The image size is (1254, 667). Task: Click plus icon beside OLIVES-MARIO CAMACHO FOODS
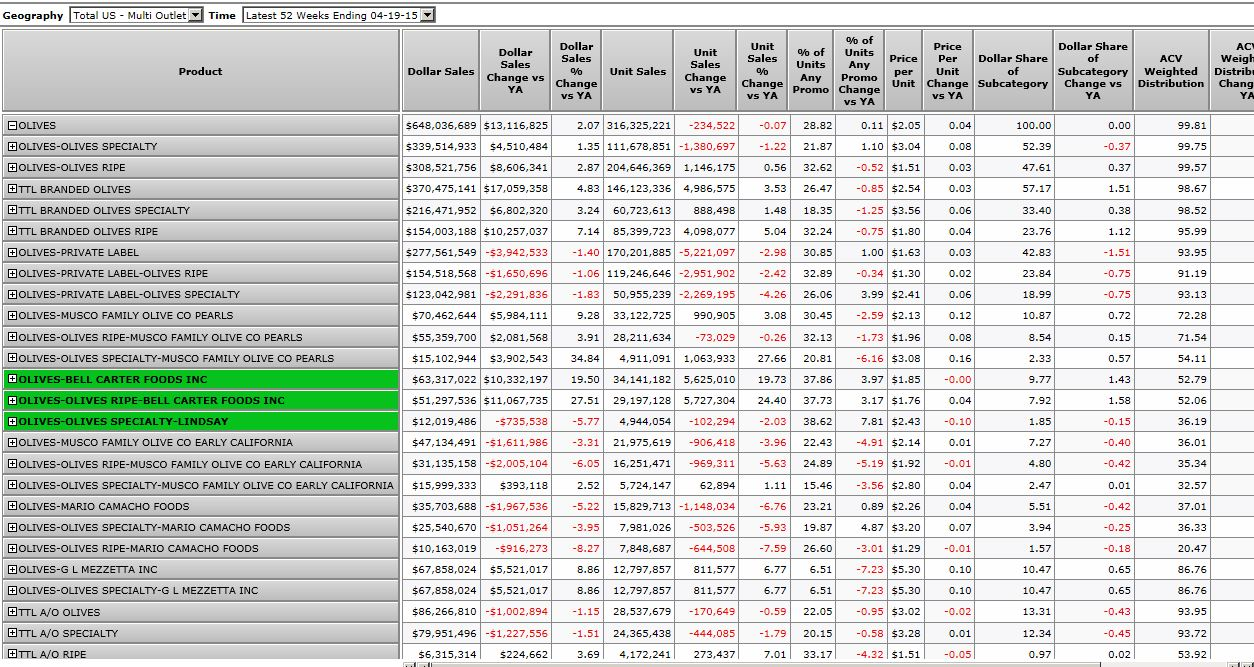(x=12, y=507)
